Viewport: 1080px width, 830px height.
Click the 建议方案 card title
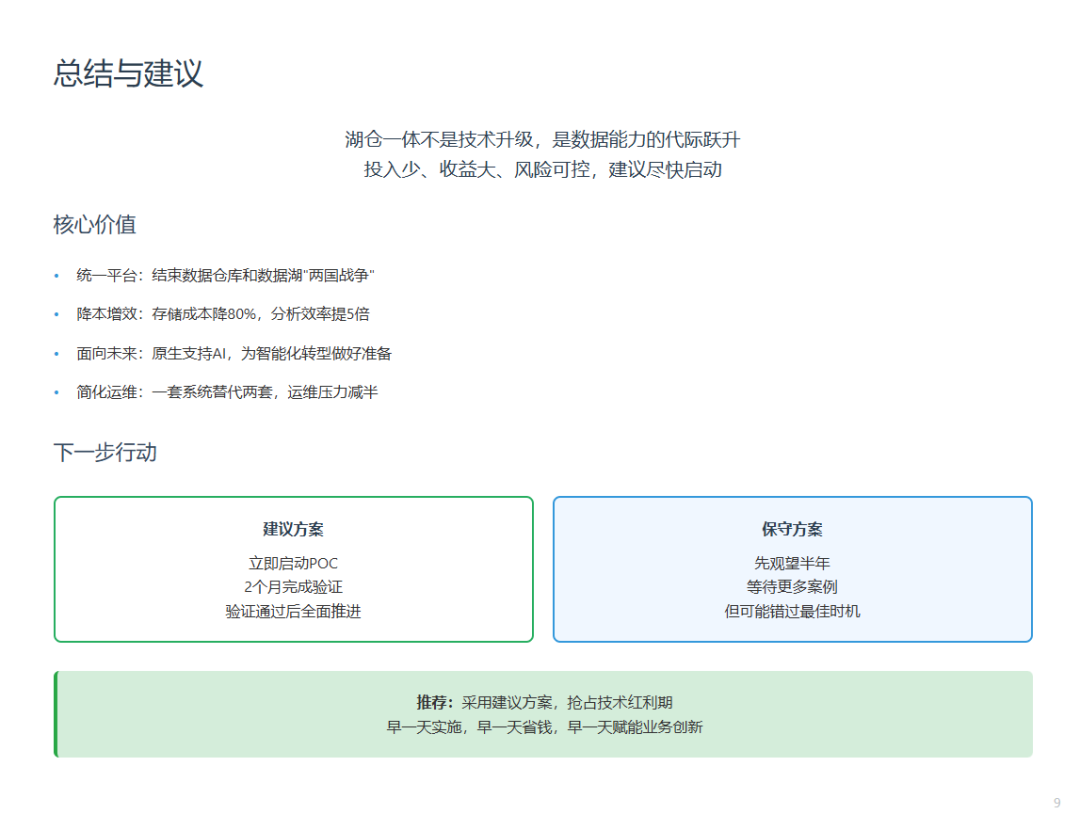[293, 529]
